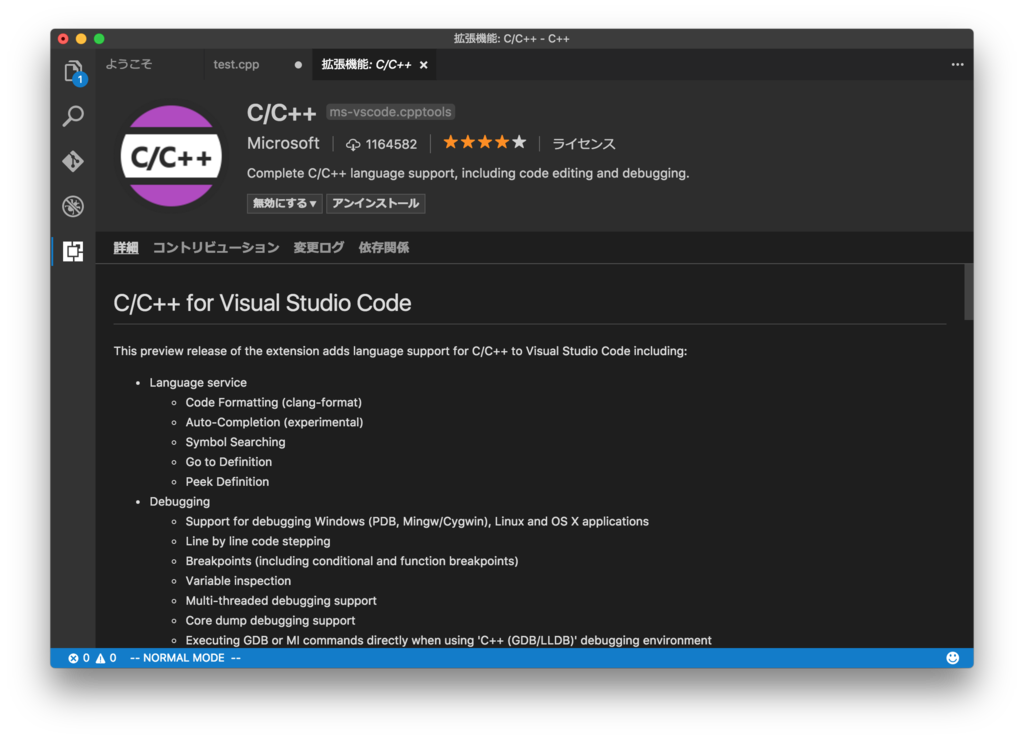Click the 'Complete C/C++ language support' description
The width and height of the screenshot is (1024, 740).
tap(468, 173)
